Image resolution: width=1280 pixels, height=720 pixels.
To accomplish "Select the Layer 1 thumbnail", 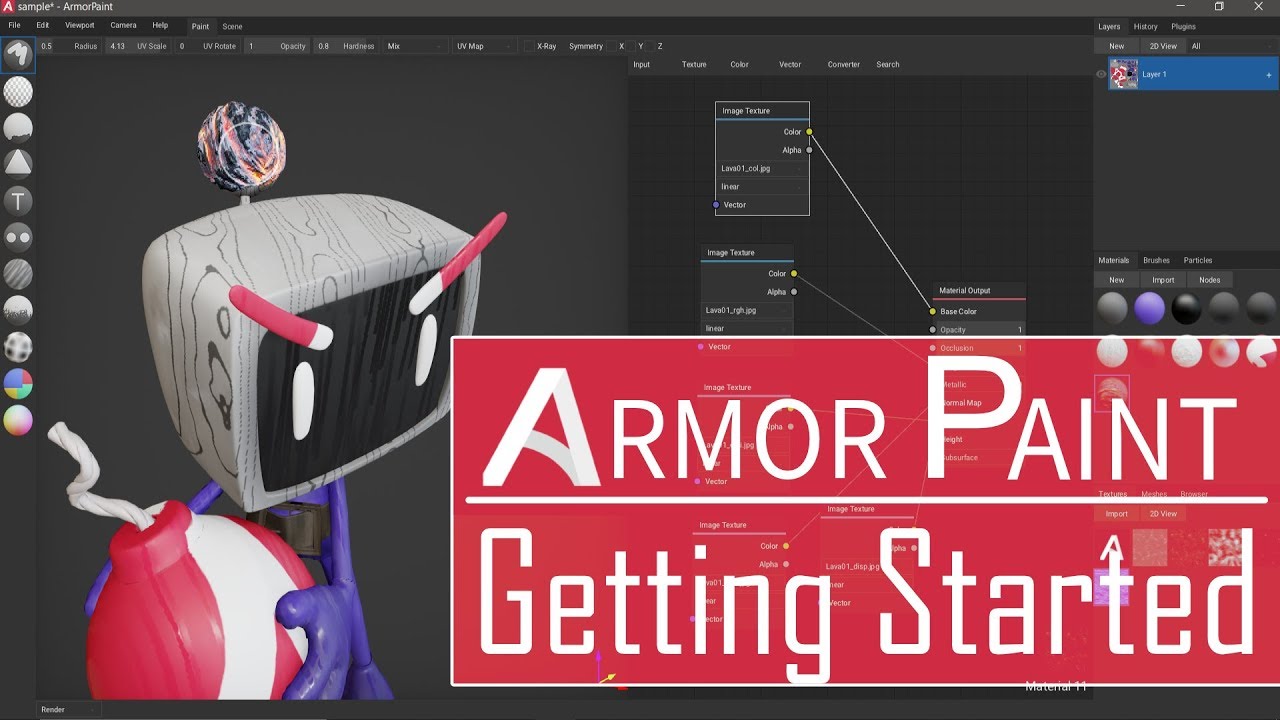I will pyautogui.click(x=1124, y=74).
